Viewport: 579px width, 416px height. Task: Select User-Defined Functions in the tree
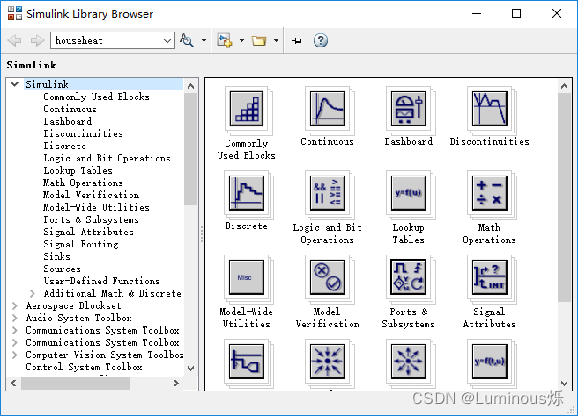point(102,281)
